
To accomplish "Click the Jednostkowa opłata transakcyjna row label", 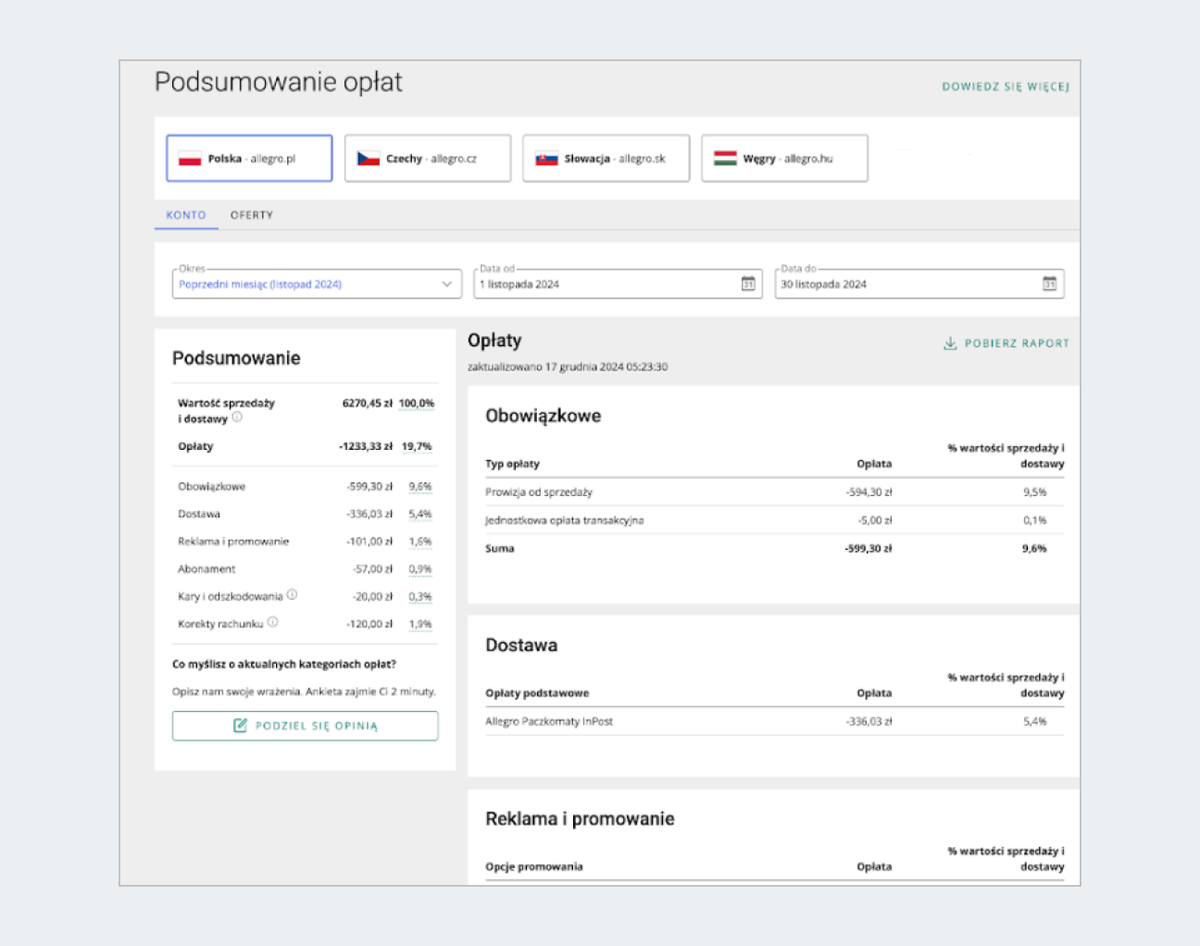I will coord(565,520).
